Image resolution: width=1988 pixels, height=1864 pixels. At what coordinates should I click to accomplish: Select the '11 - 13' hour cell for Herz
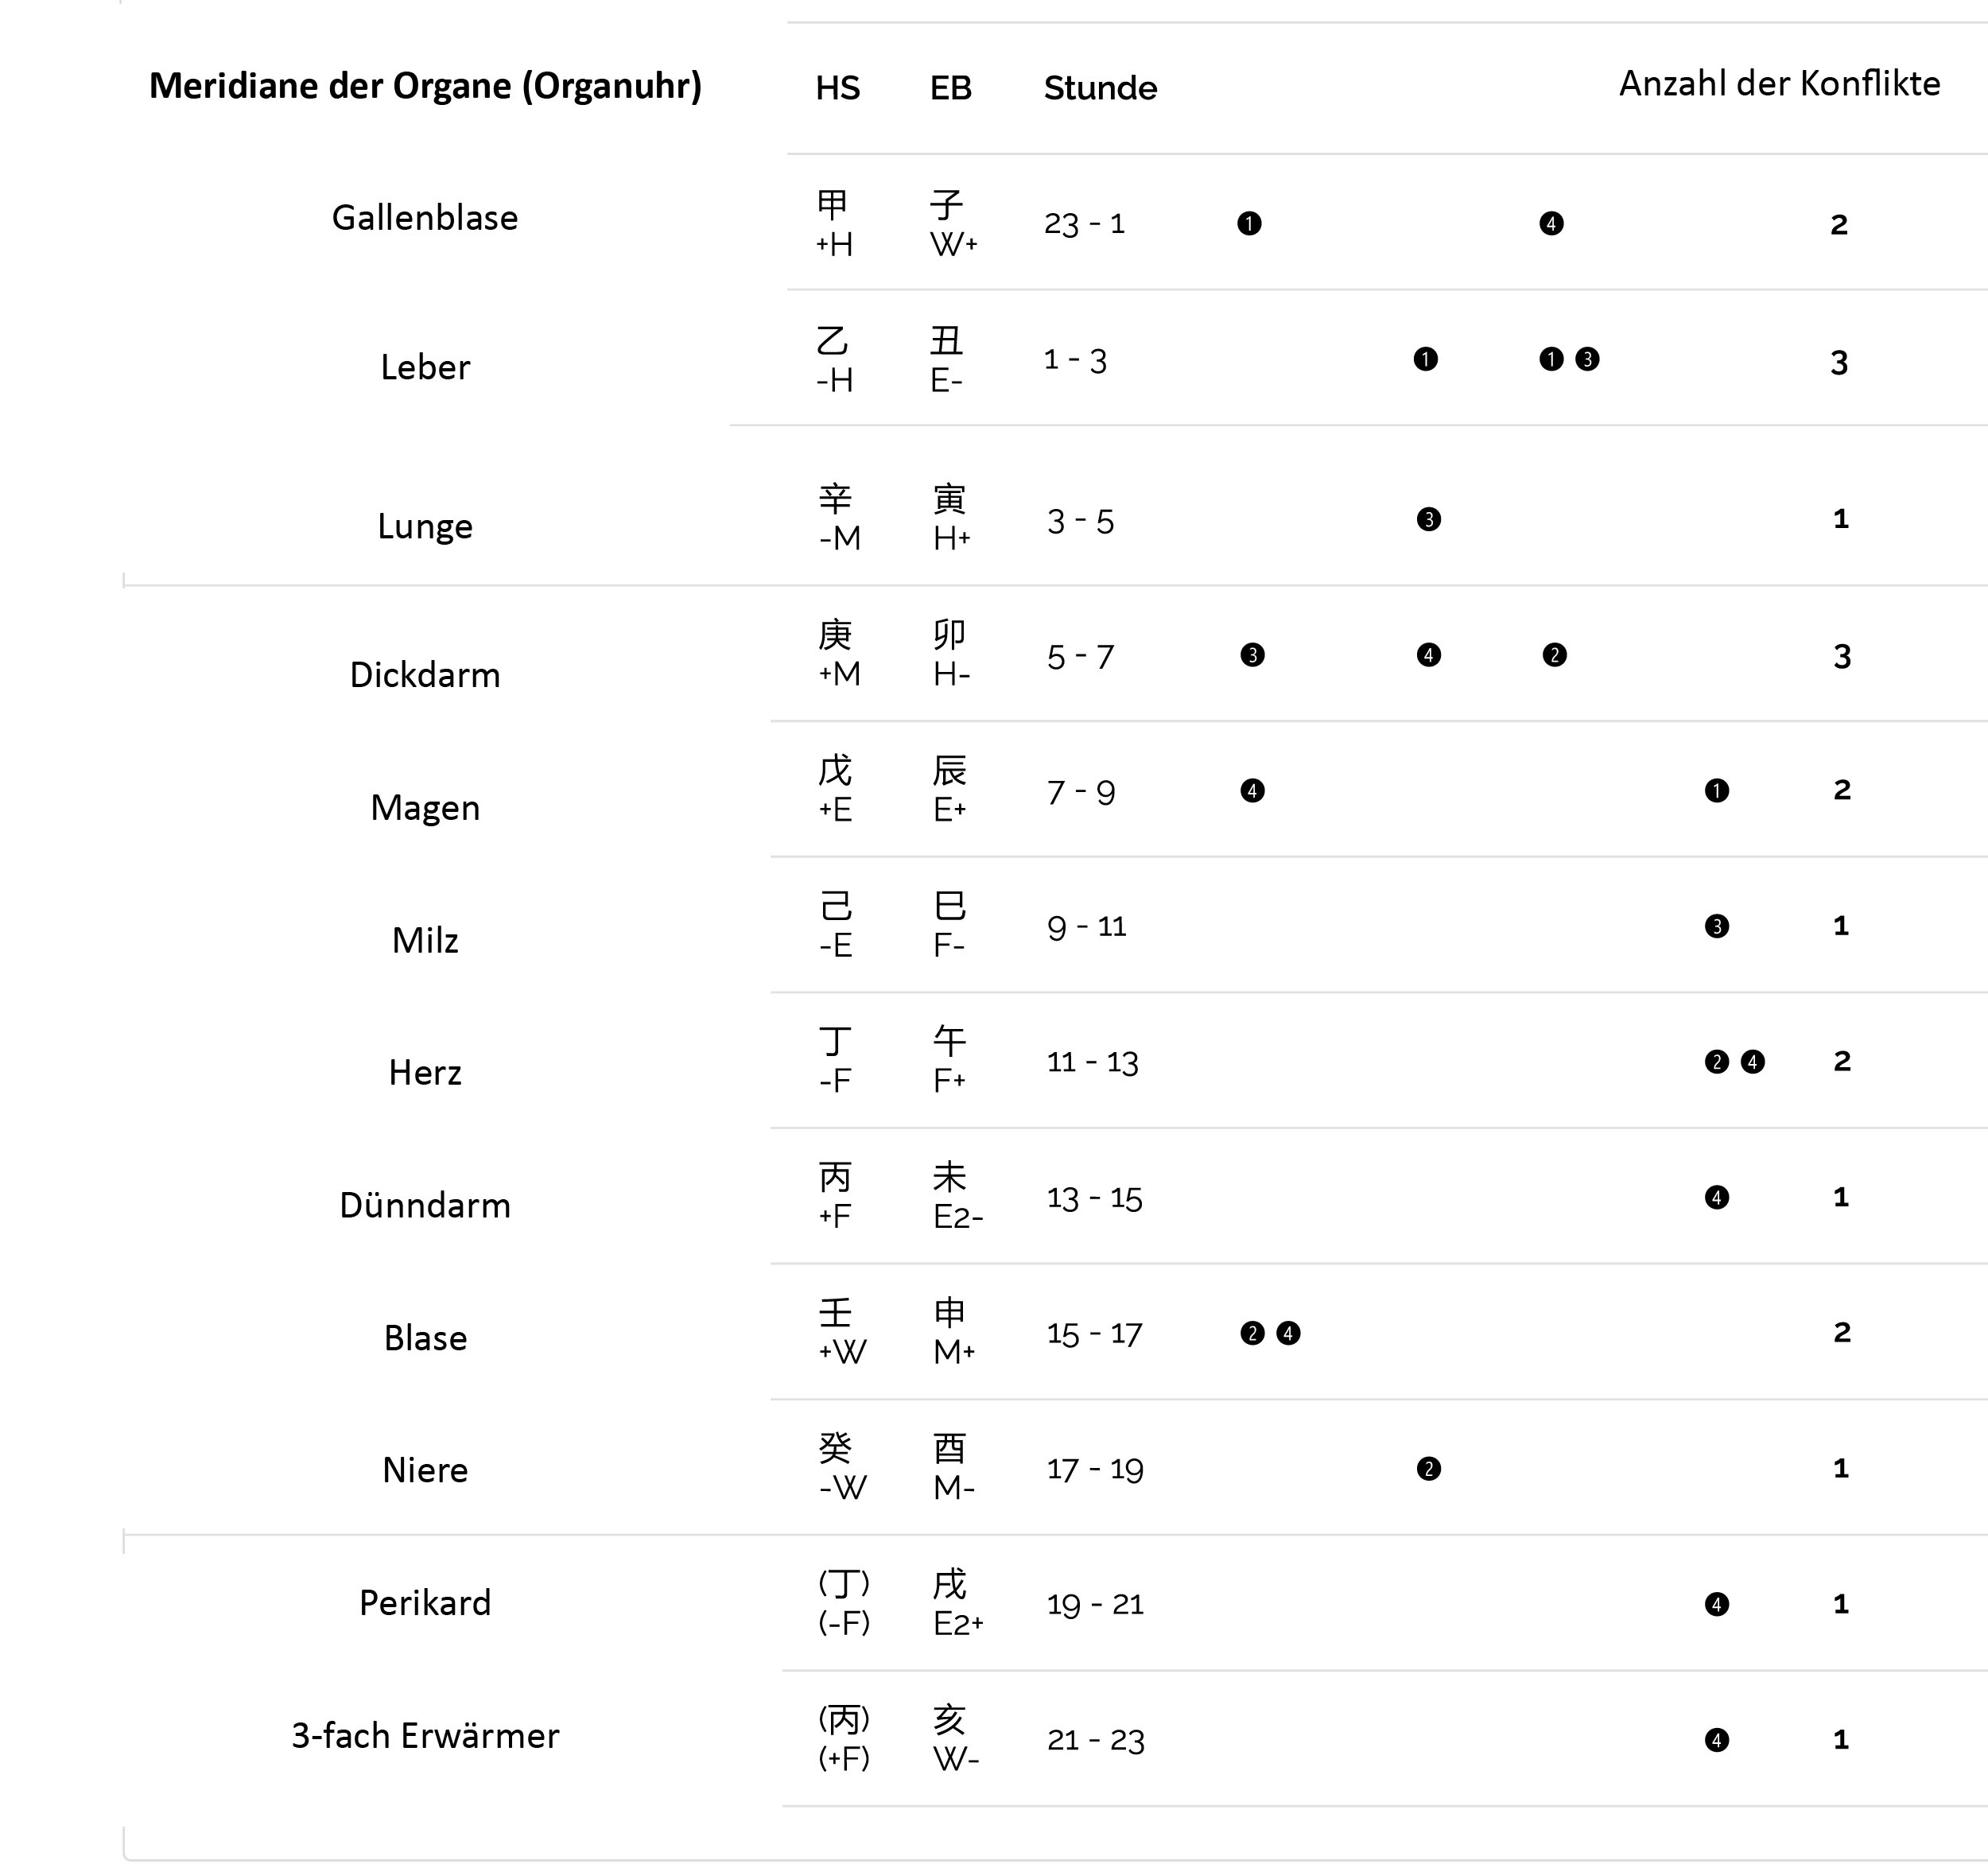(1092, 1062)
